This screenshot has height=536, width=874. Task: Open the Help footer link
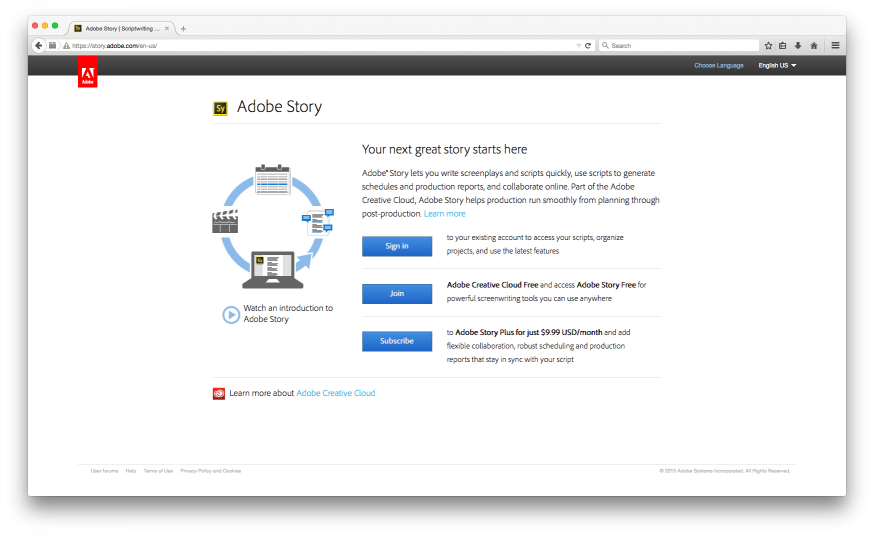[130, 471]
